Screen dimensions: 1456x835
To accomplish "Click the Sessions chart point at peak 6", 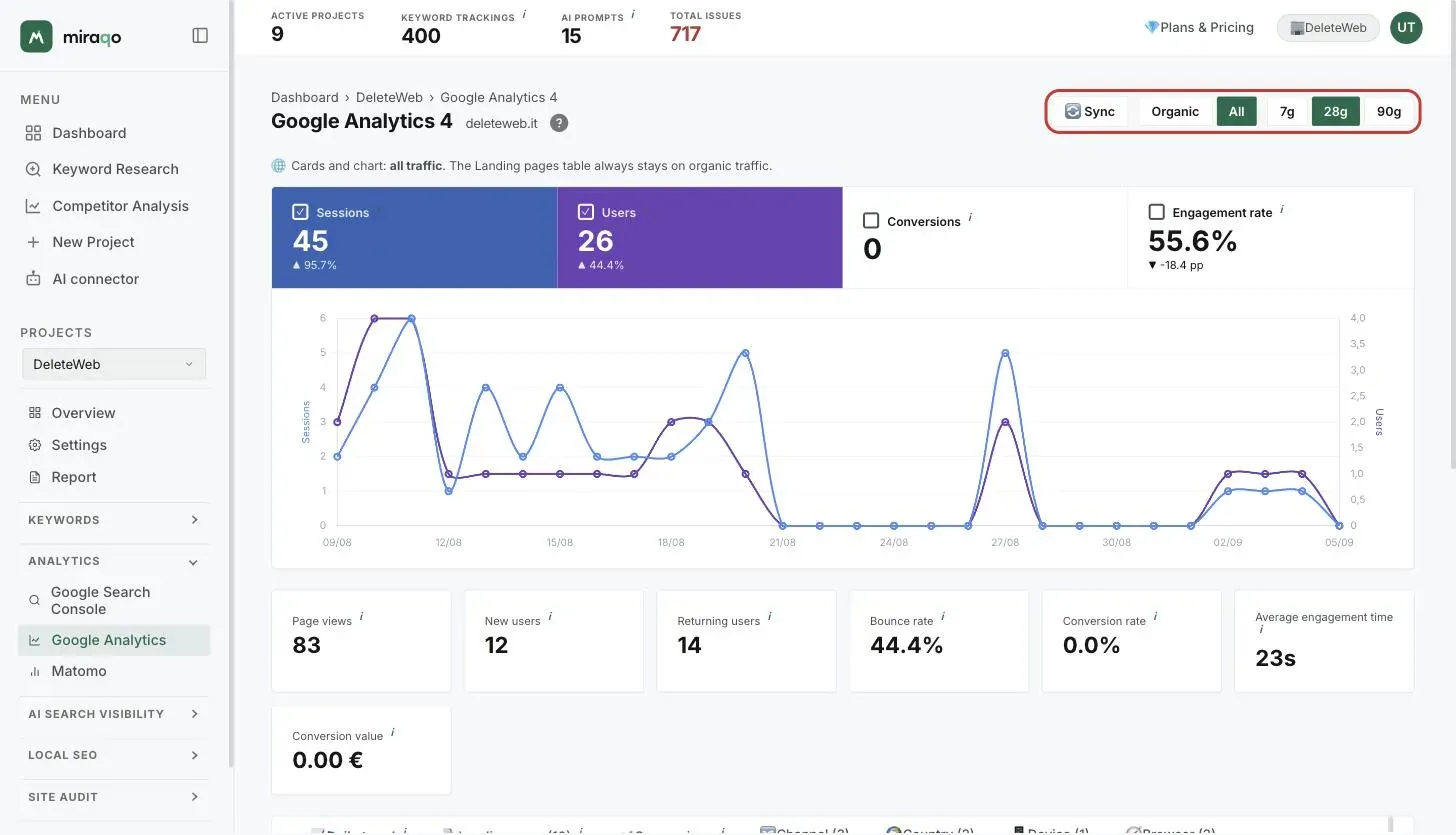I will point(411,318).
